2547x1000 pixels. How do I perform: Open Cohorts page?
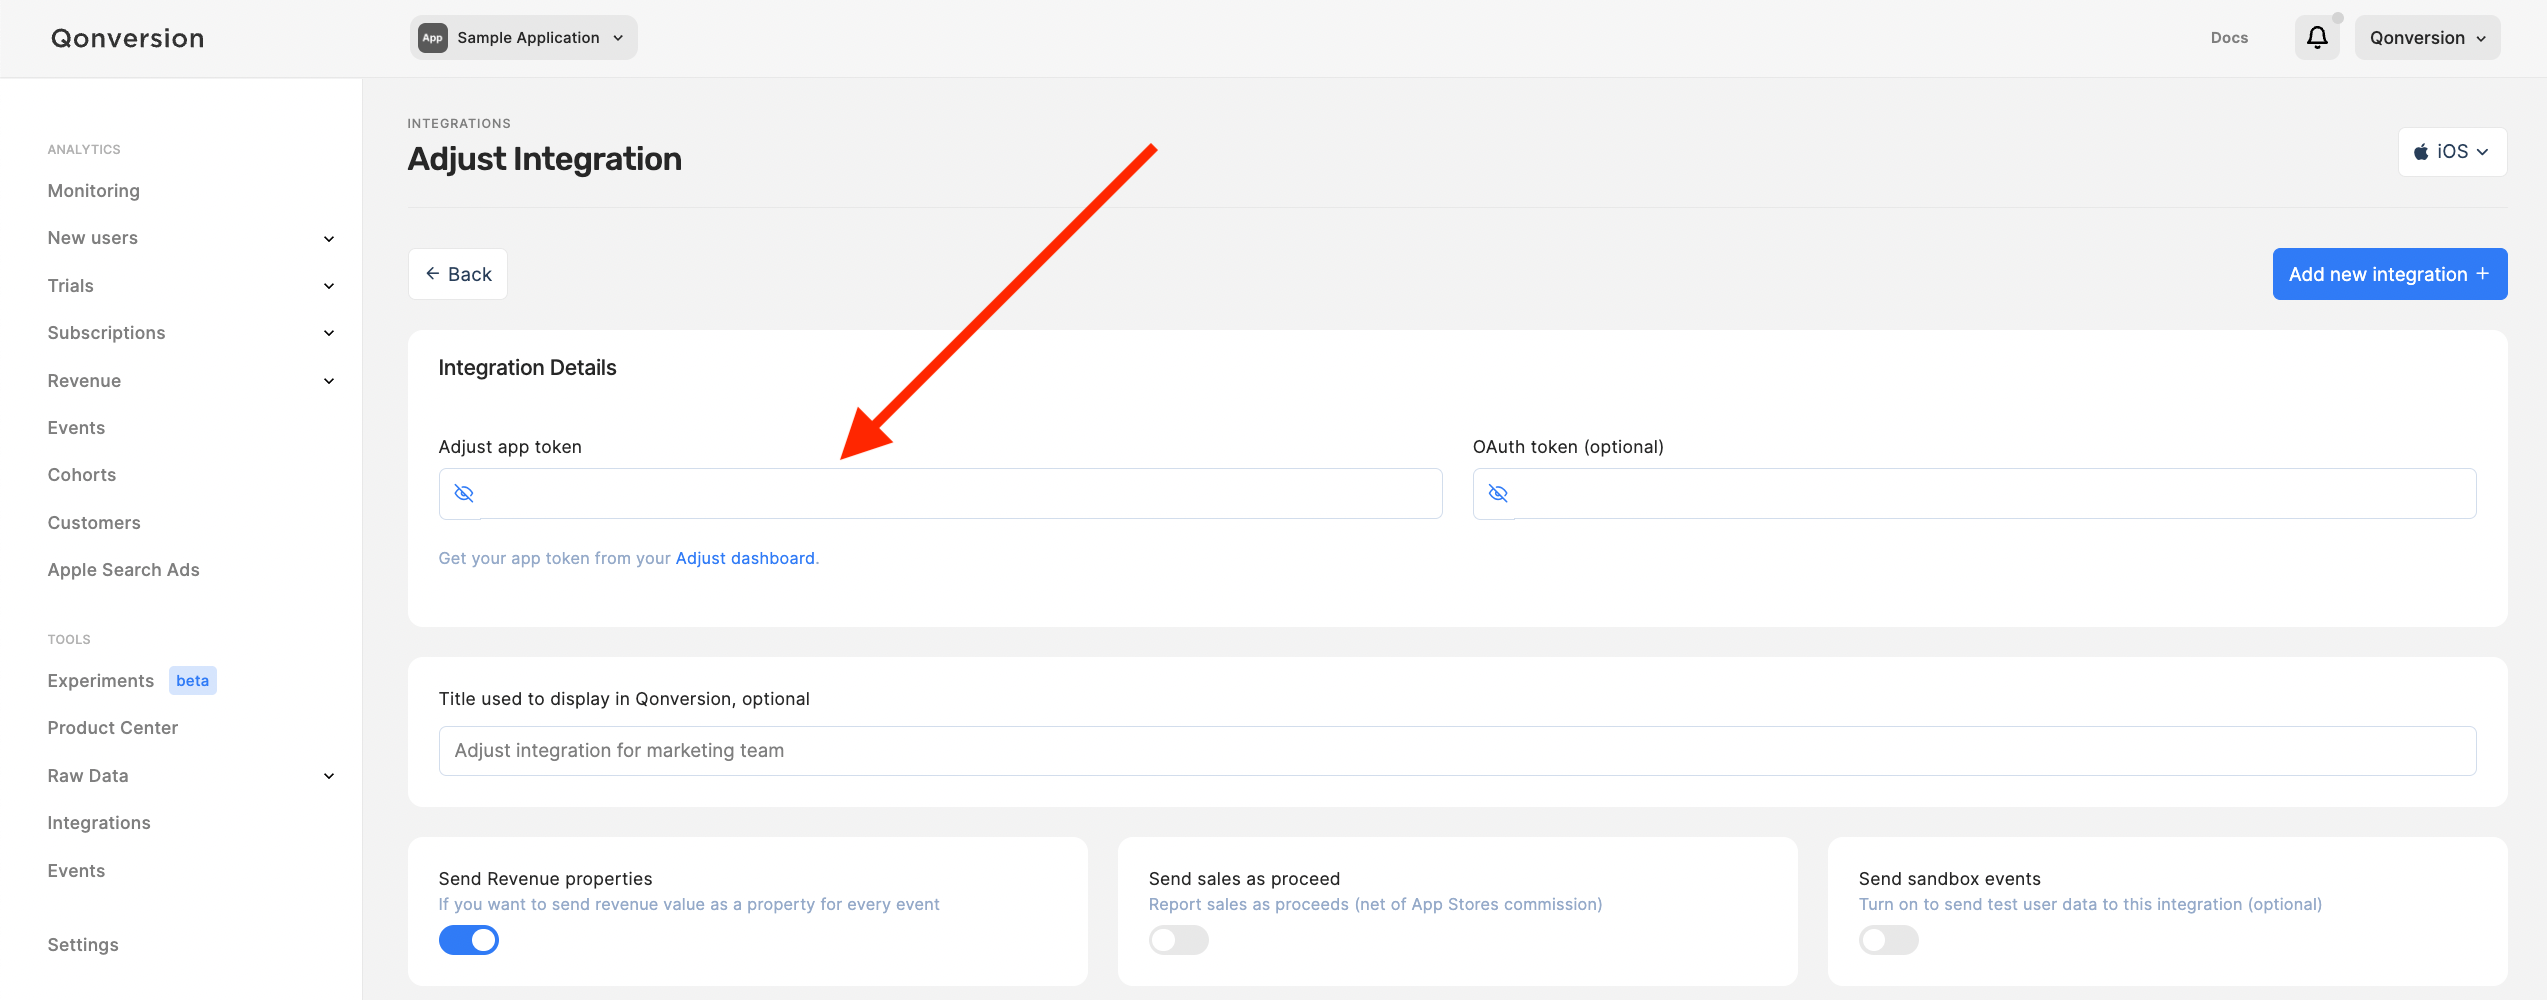pyautogui.click(x=82, y=475)
